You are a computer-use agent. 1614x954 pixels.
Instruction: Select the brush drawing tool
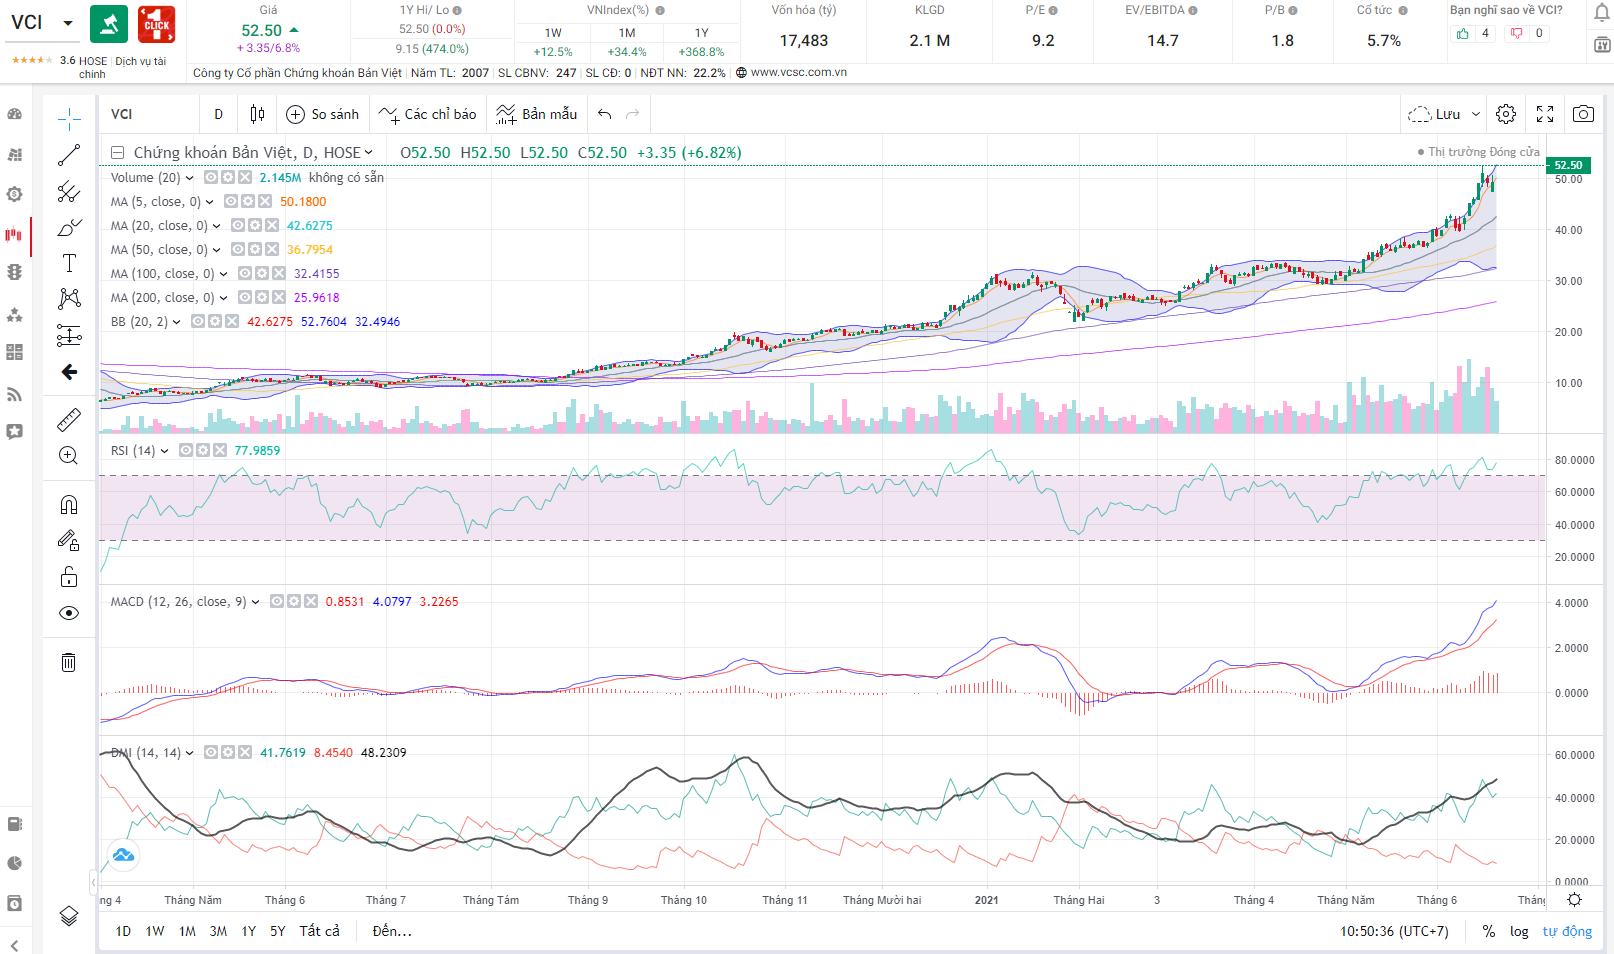pyautogui.click(x=69, y=227)
